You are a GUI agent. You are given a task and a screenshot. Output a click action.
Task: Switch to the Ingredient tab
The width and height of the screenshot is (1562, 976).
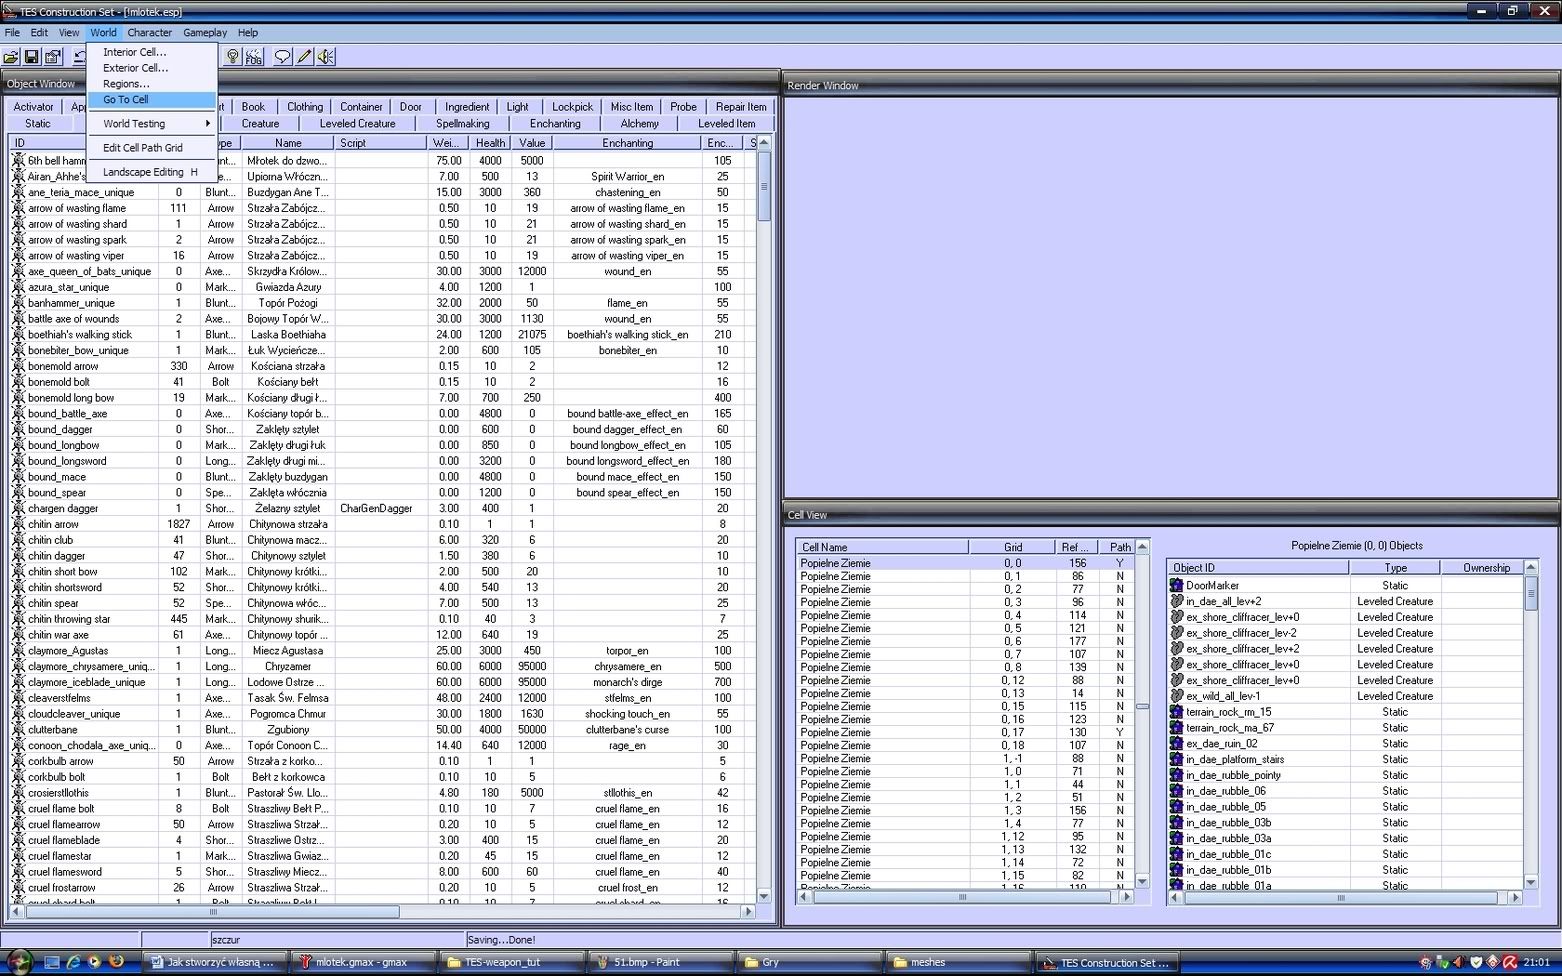[467, 107]
